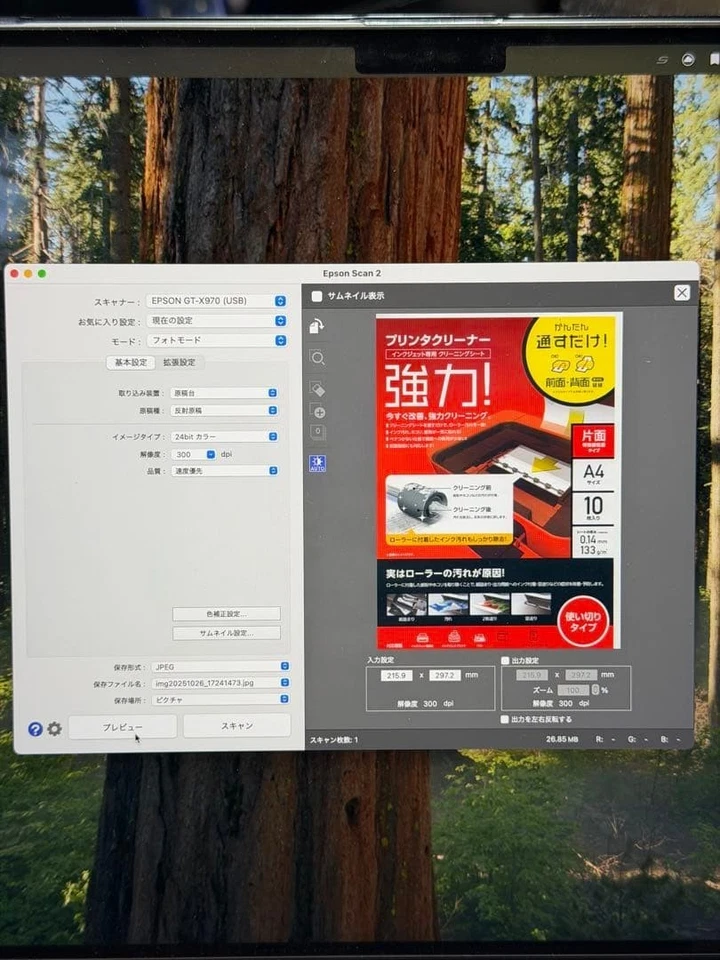This screenshot has width=720, height=960.
Task: Click 26.85 MB file size text
Action: (561, 739)
